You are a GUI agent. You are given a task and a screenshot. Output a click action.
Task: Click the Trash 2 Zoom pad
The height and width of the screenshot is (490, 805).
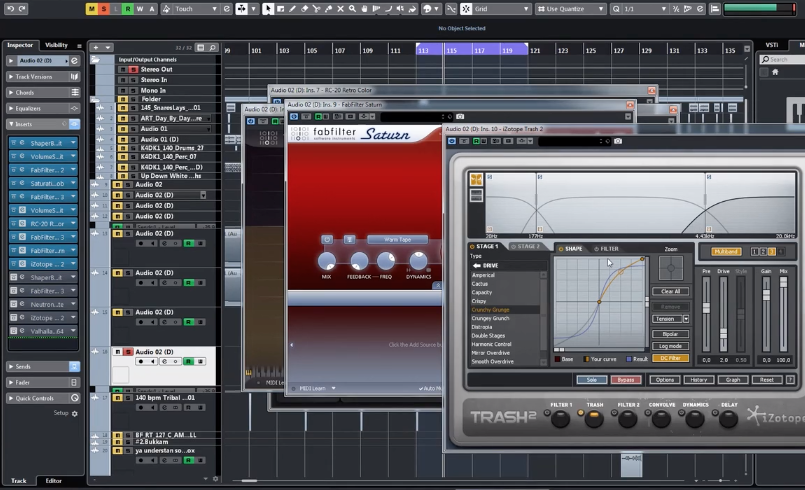pos(670,268)
